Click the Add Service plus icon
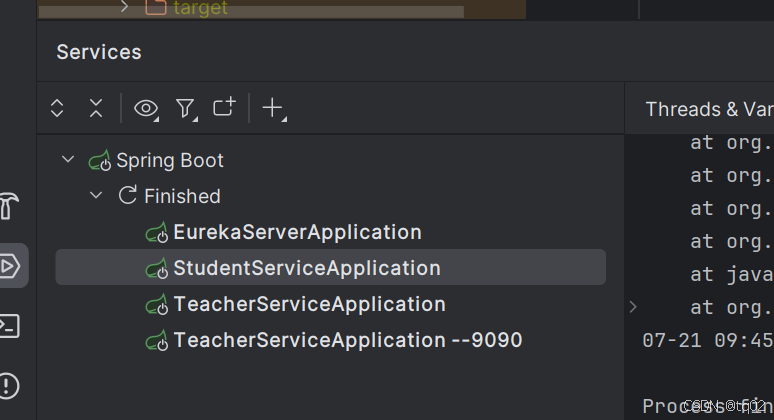The height and width of the screenshot is (420, 774). pos(273,108)
